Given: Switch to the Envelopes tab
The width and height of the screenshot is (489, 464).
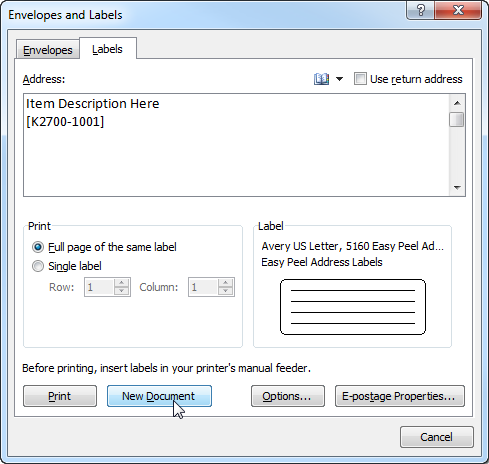Looking at the screenshot, I should pyautogui.click(x=48, y=50).
